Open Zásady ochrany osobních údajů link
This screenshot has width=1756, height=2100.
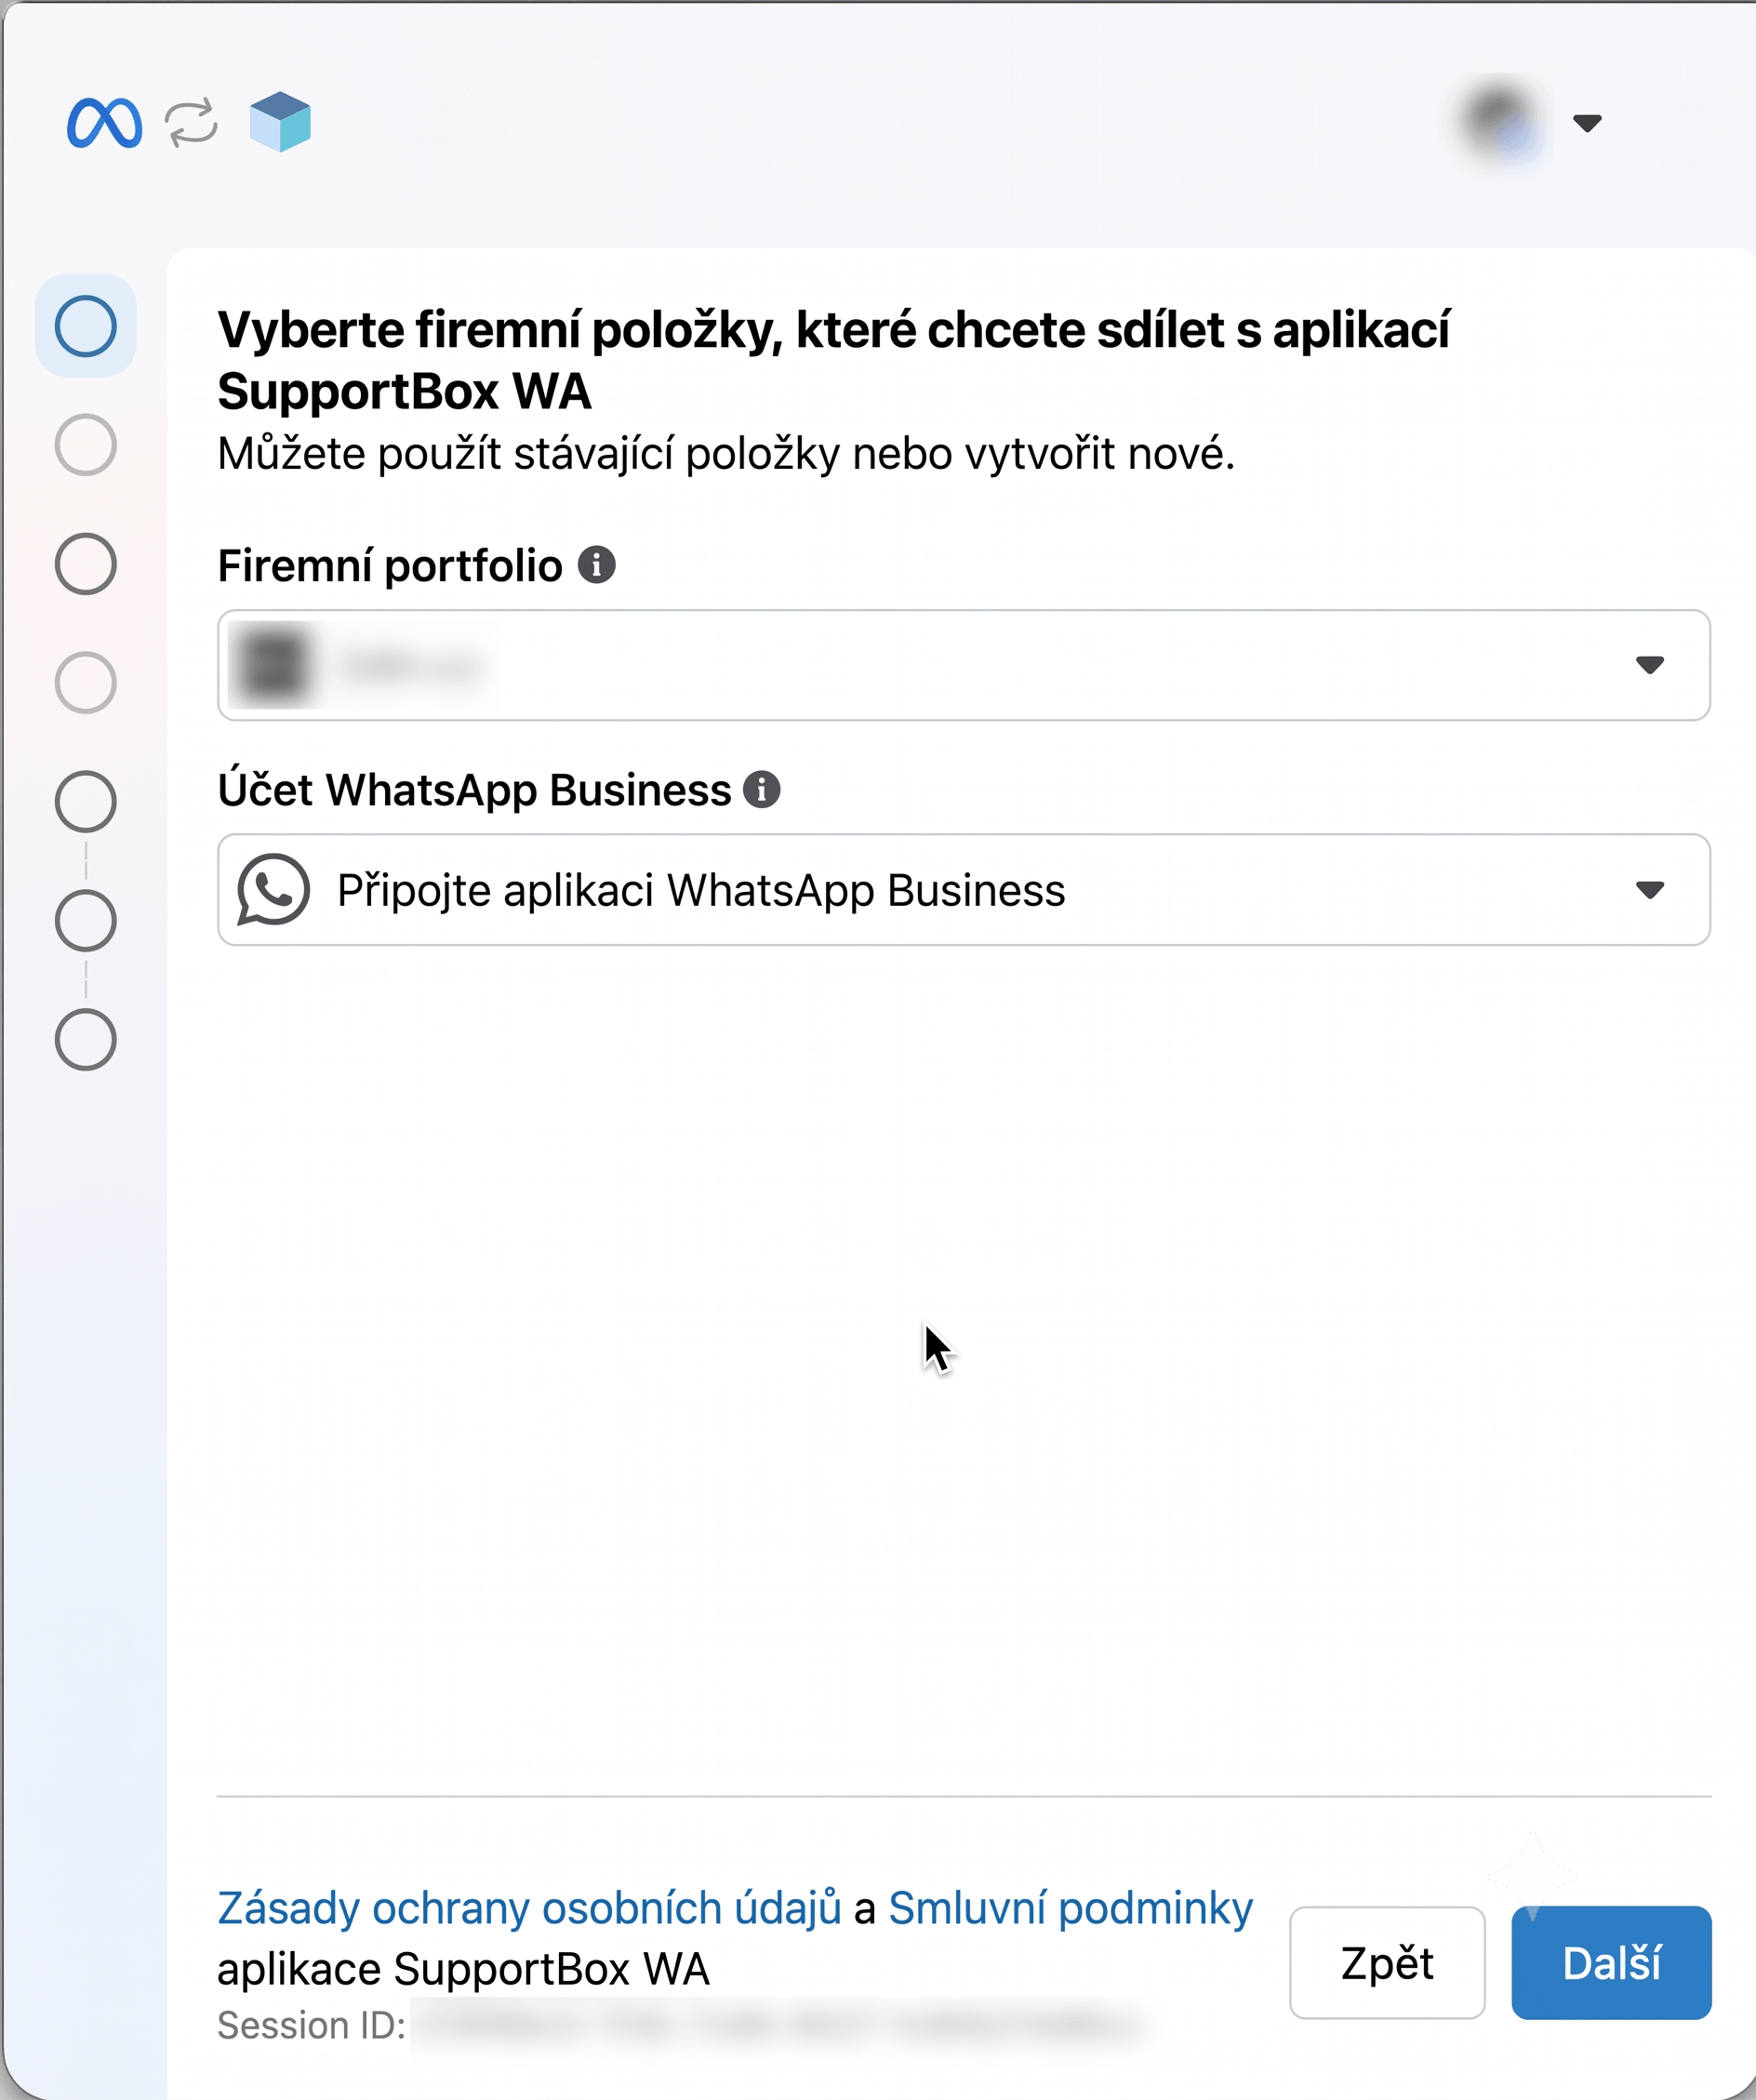click(530, 1908)
